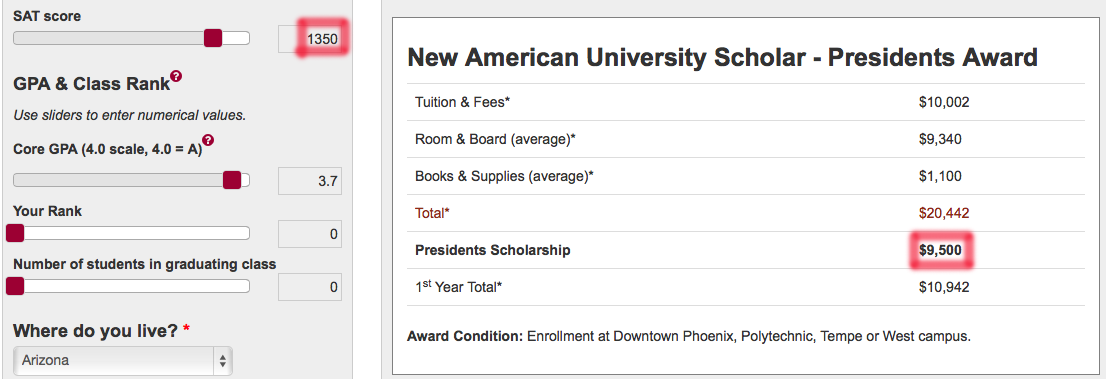The width and height of the screenshot is (1106, 379).
Task: Click the Core GPA field showing 3.7
Action: pos(310,181)
